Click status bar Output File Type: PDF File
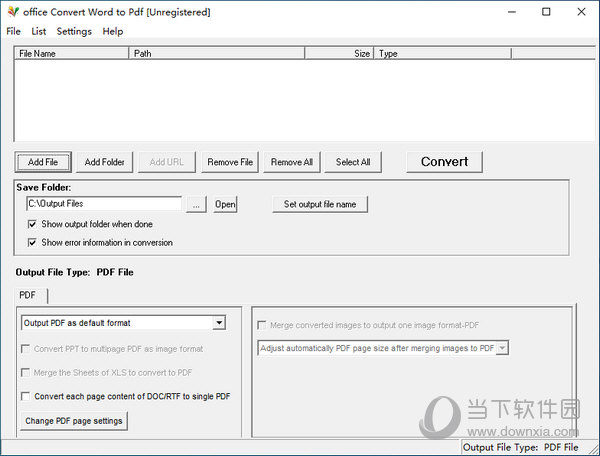Screen dimensions: 600x456 520,447
